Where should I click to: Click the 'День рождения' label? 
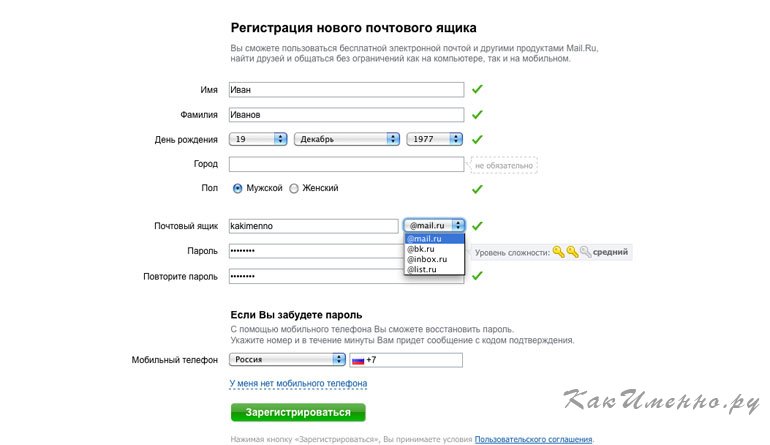click(186, 139)
